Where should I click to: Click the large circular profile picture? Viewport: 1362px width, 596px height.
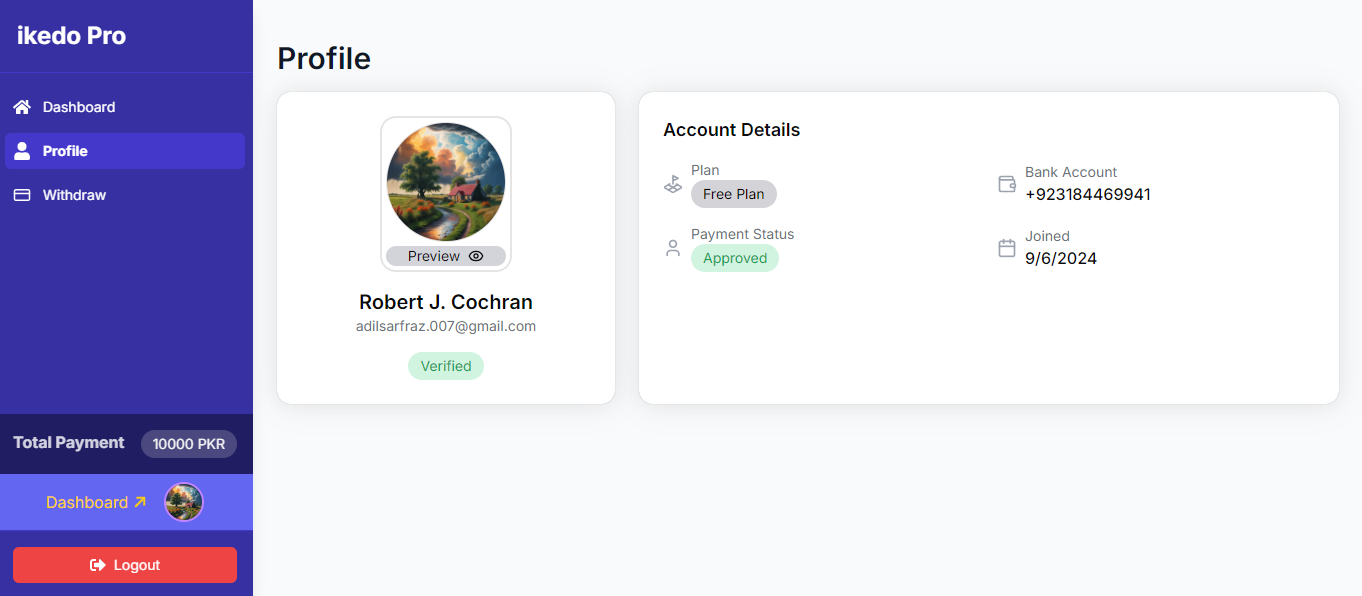click(x=446, y=181)
